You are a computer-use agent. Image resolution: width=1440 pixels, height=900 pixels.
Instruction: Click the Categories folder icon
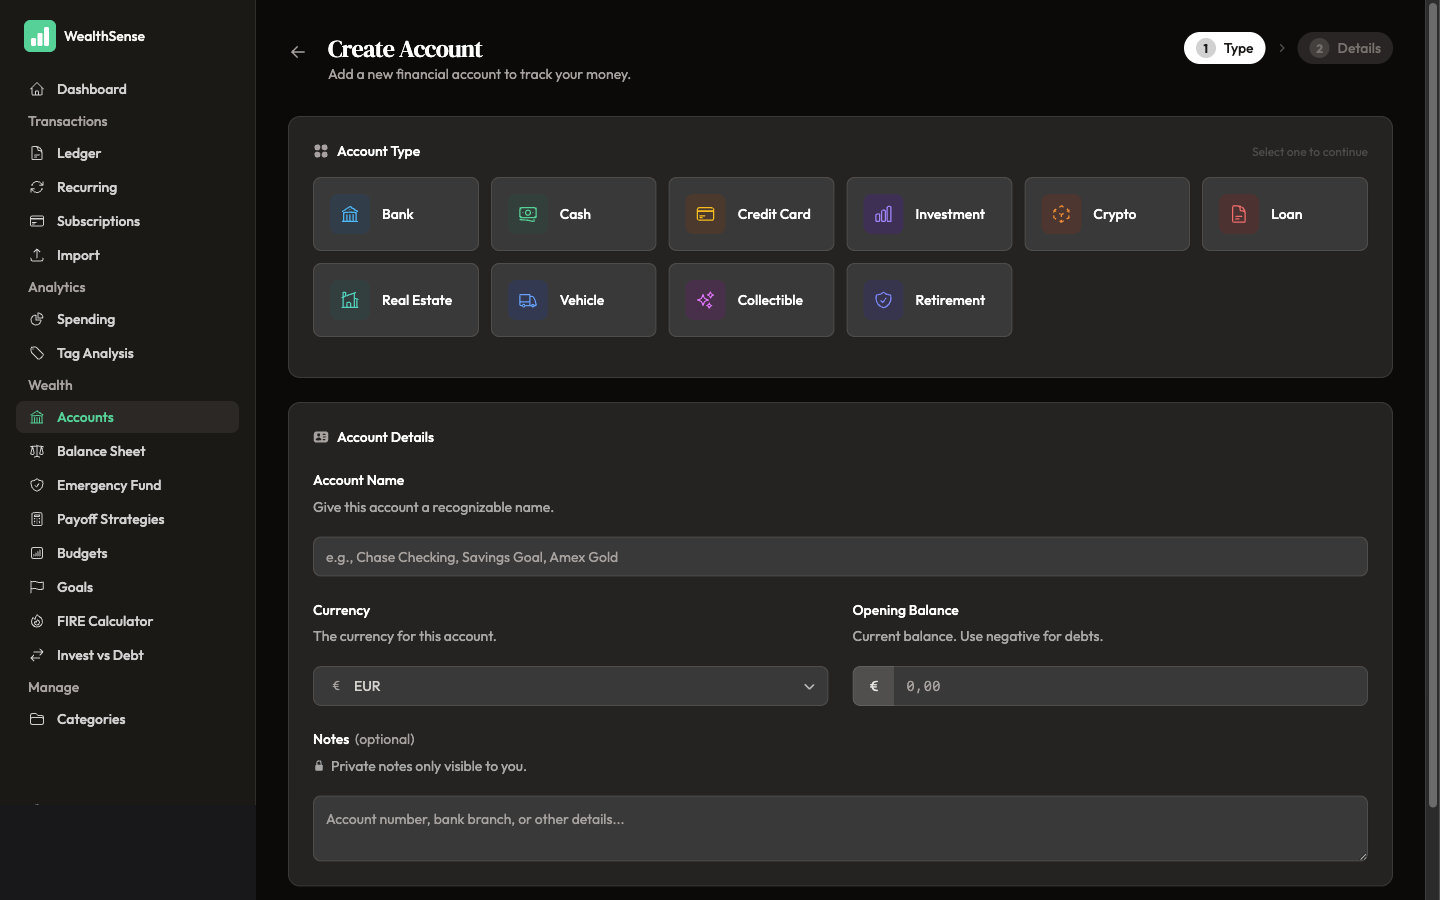(37, 719)
